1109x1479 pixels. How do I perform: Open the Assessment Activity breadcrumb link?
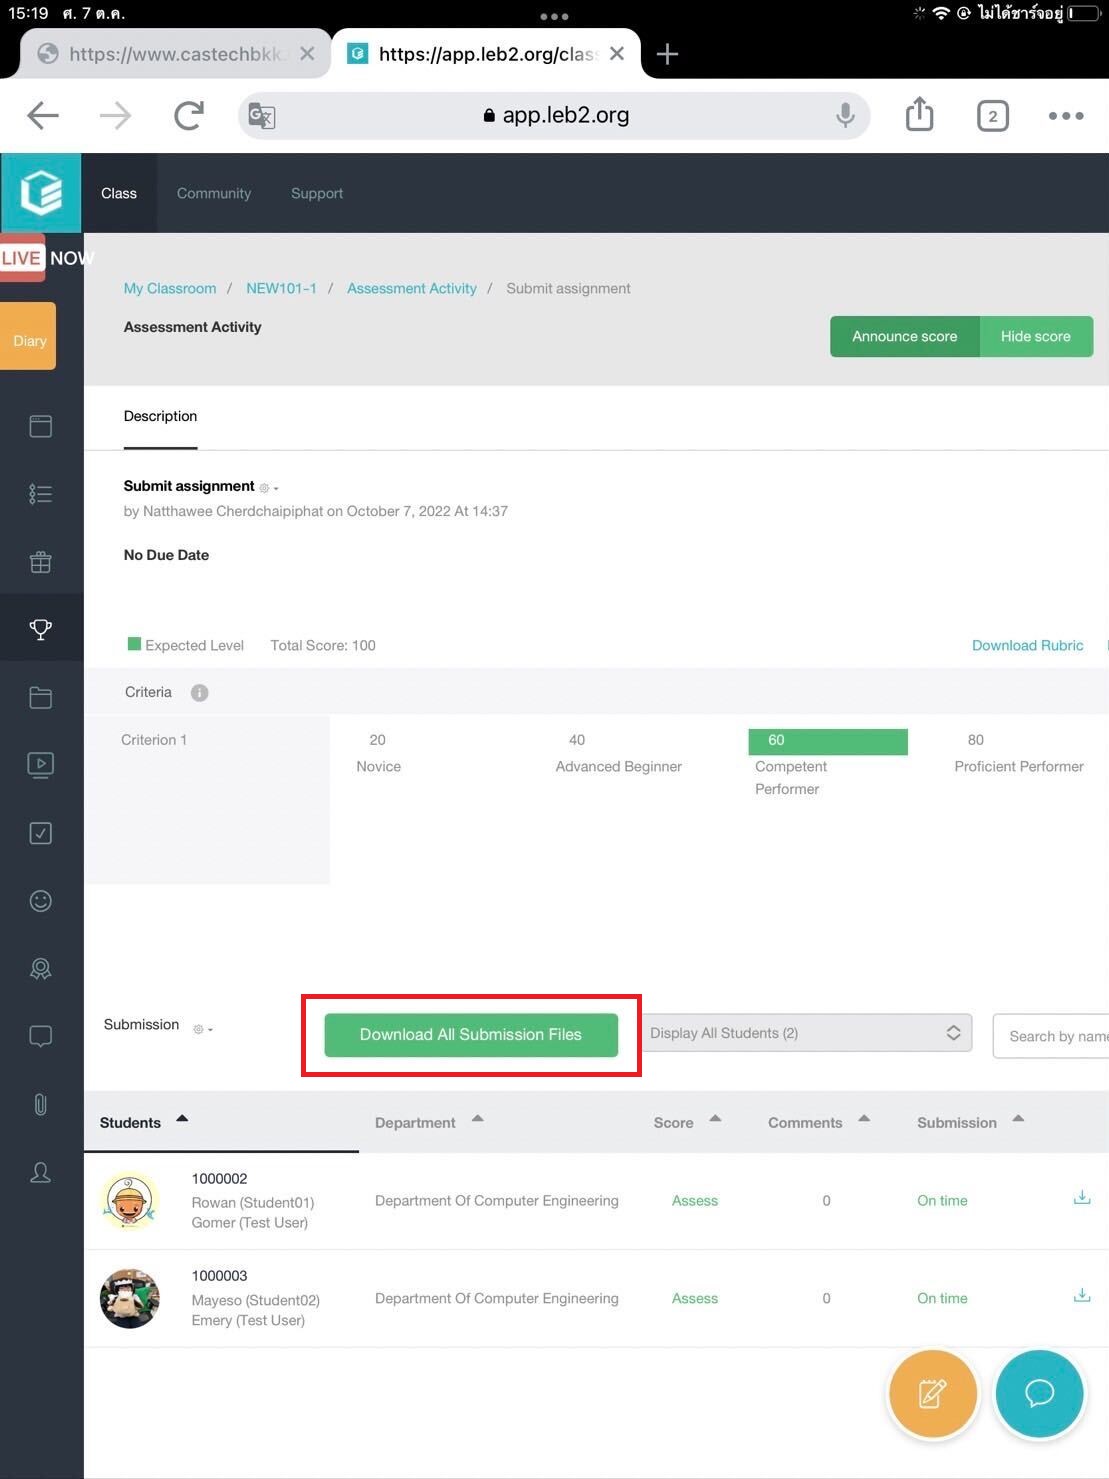coord(412,288)
